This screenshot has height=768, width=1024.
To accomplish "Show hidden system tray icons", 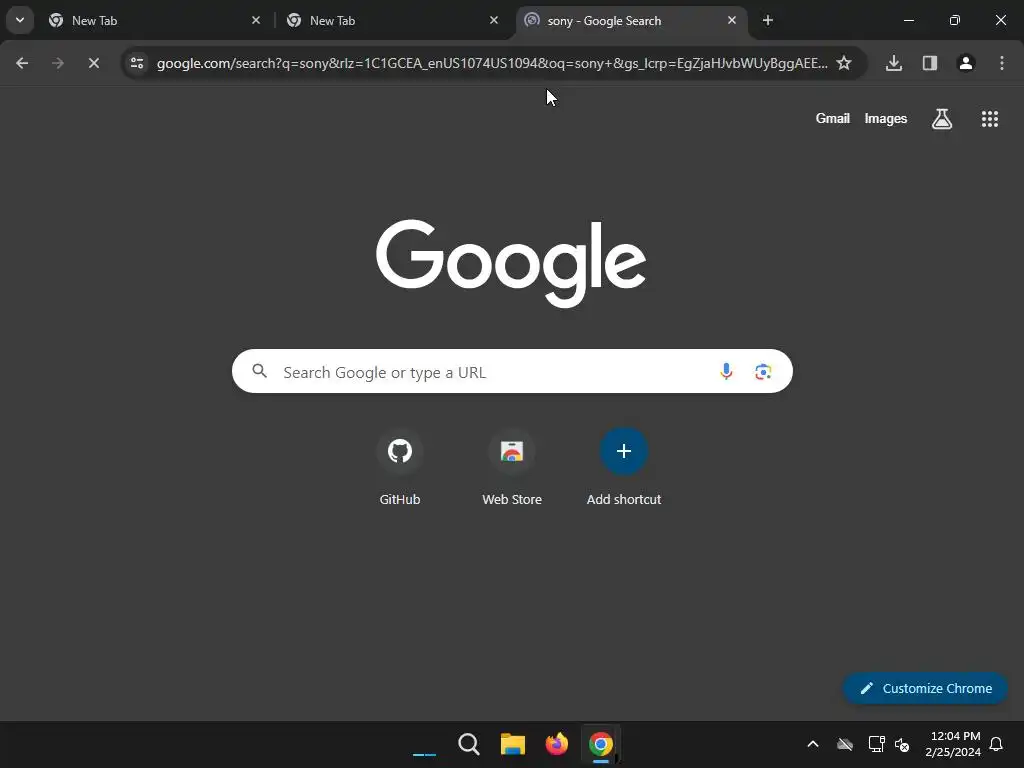I will [813, 744].
